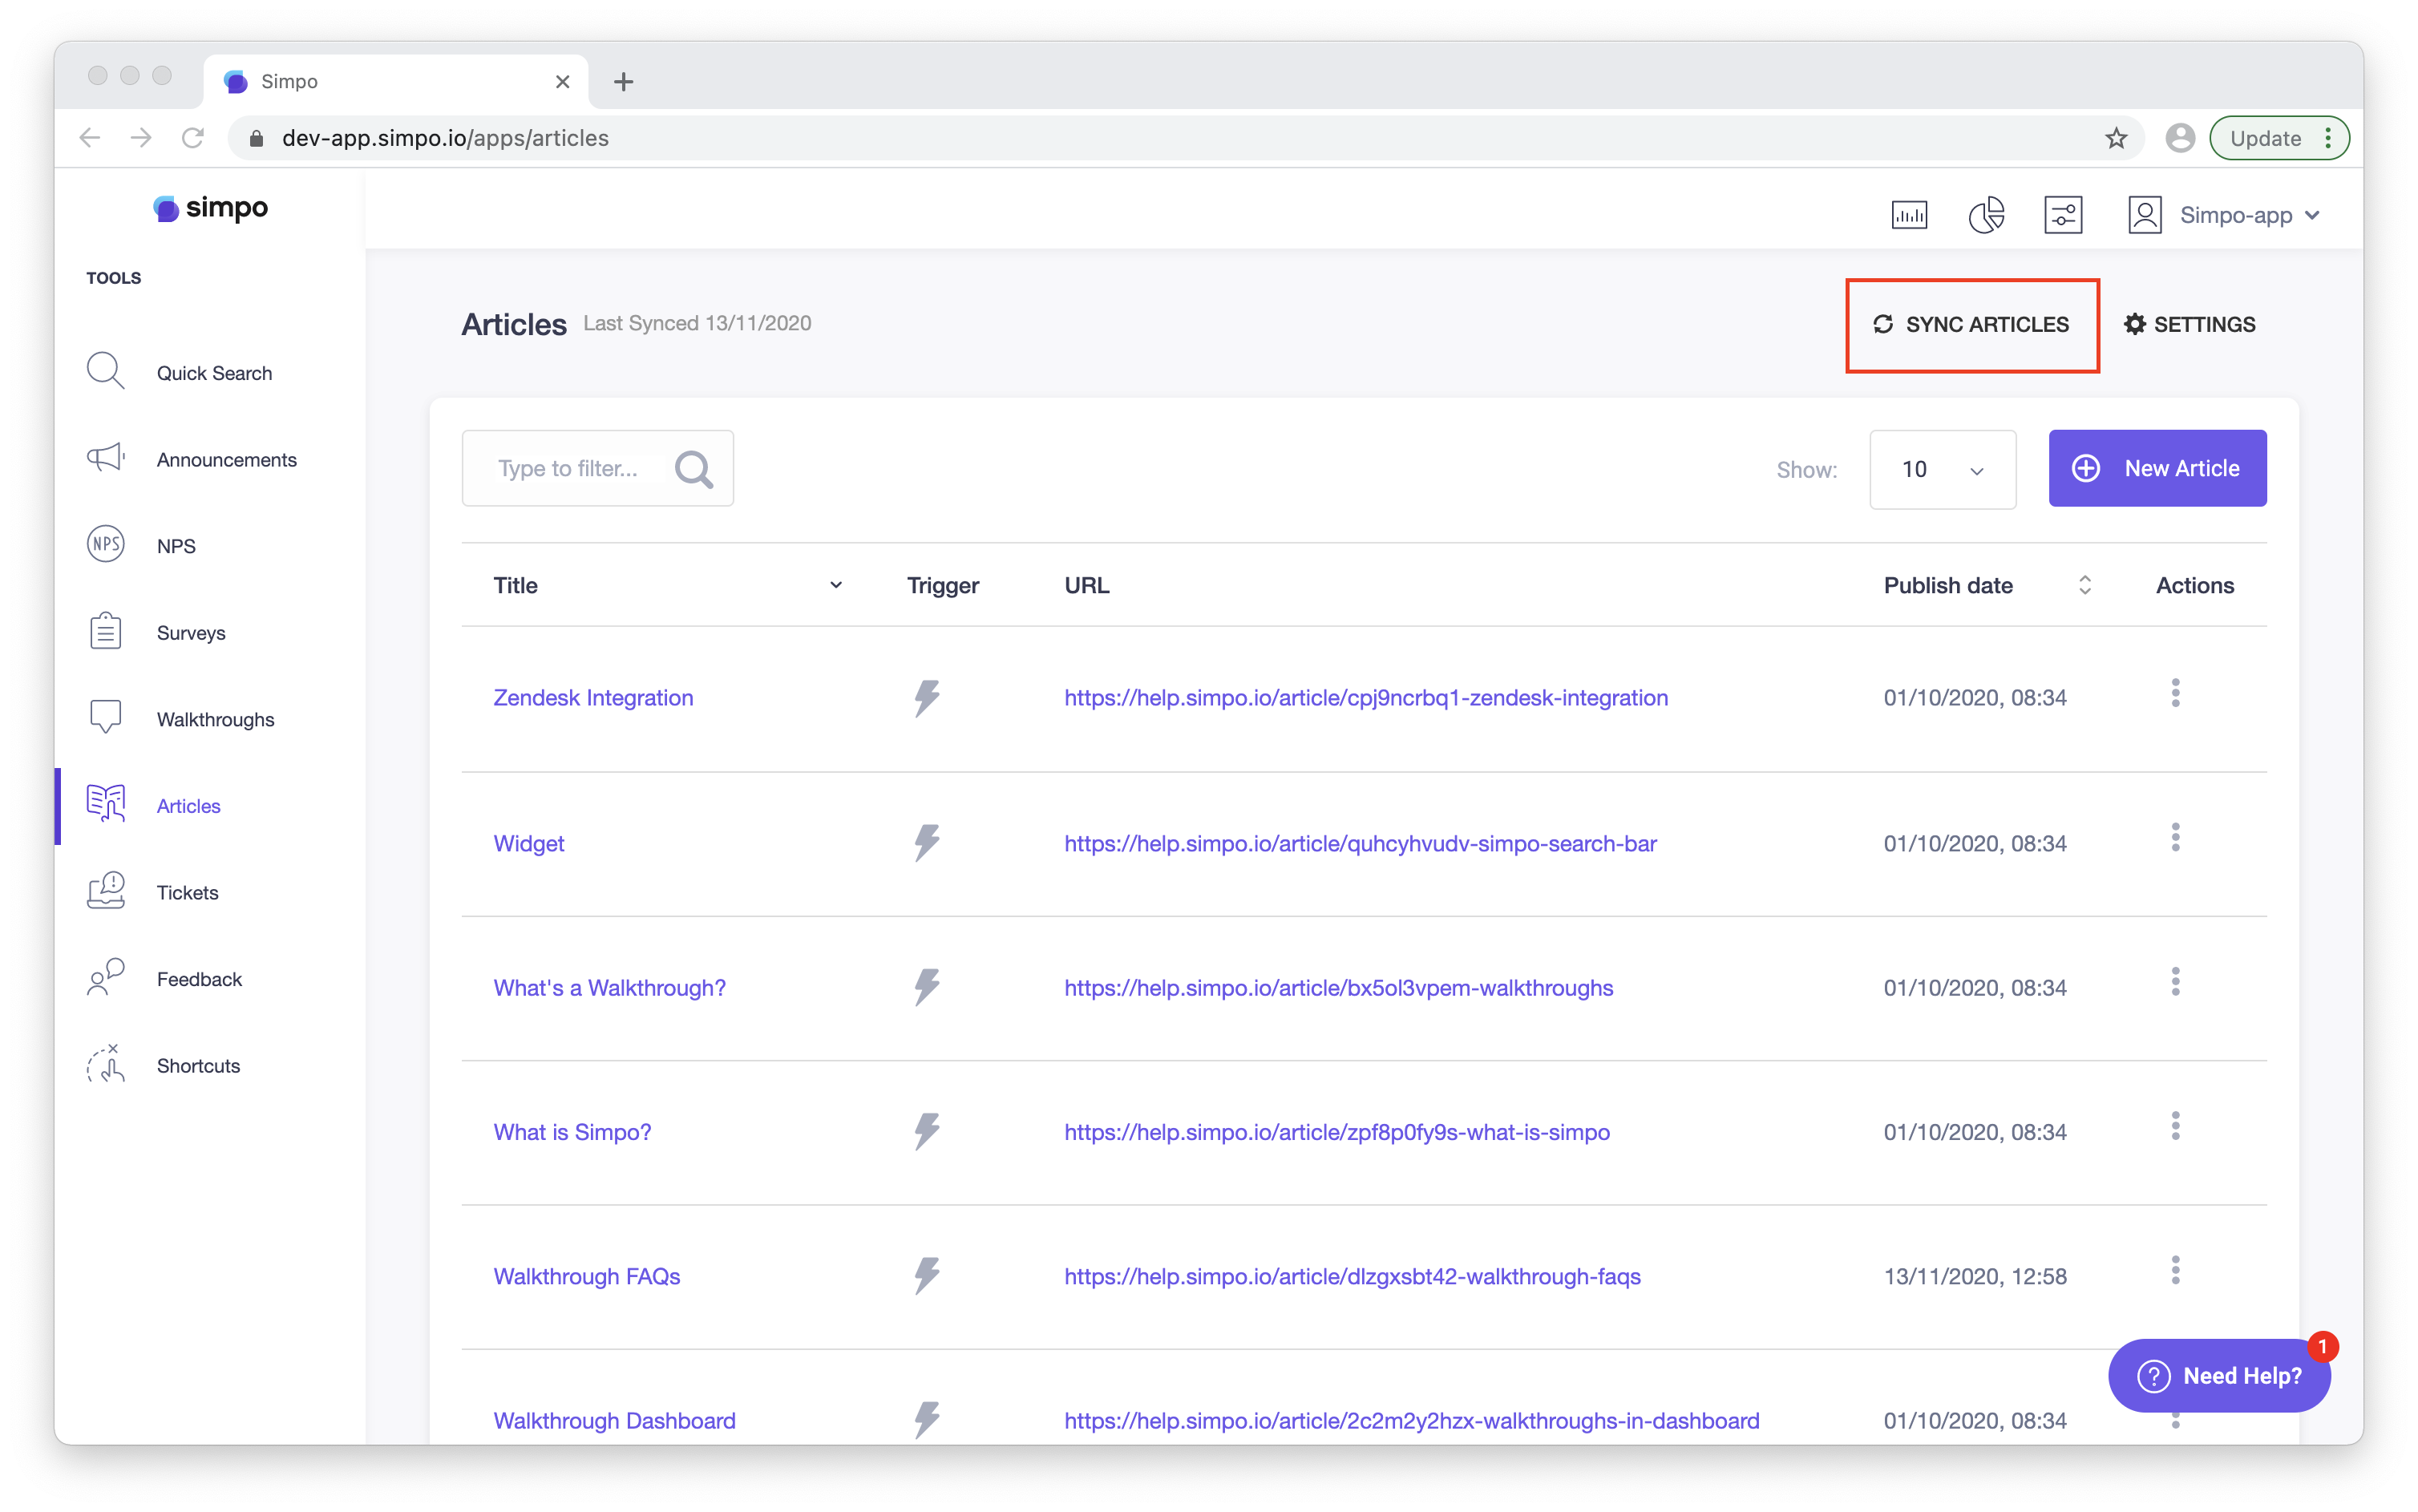2418x1512 pixels.
Task: Click trigger bolt for What's a Walkthrough?
Action: pyautogui.click(x=926, y=987)
